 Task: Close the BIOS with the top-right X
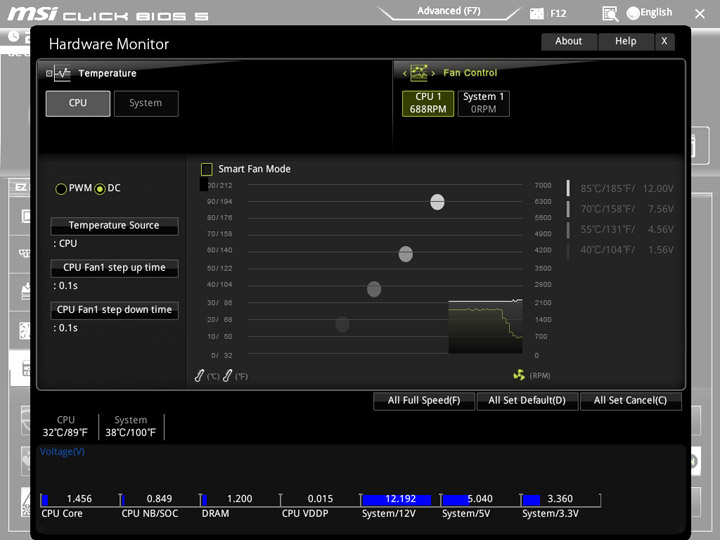(x=699, y=14)
